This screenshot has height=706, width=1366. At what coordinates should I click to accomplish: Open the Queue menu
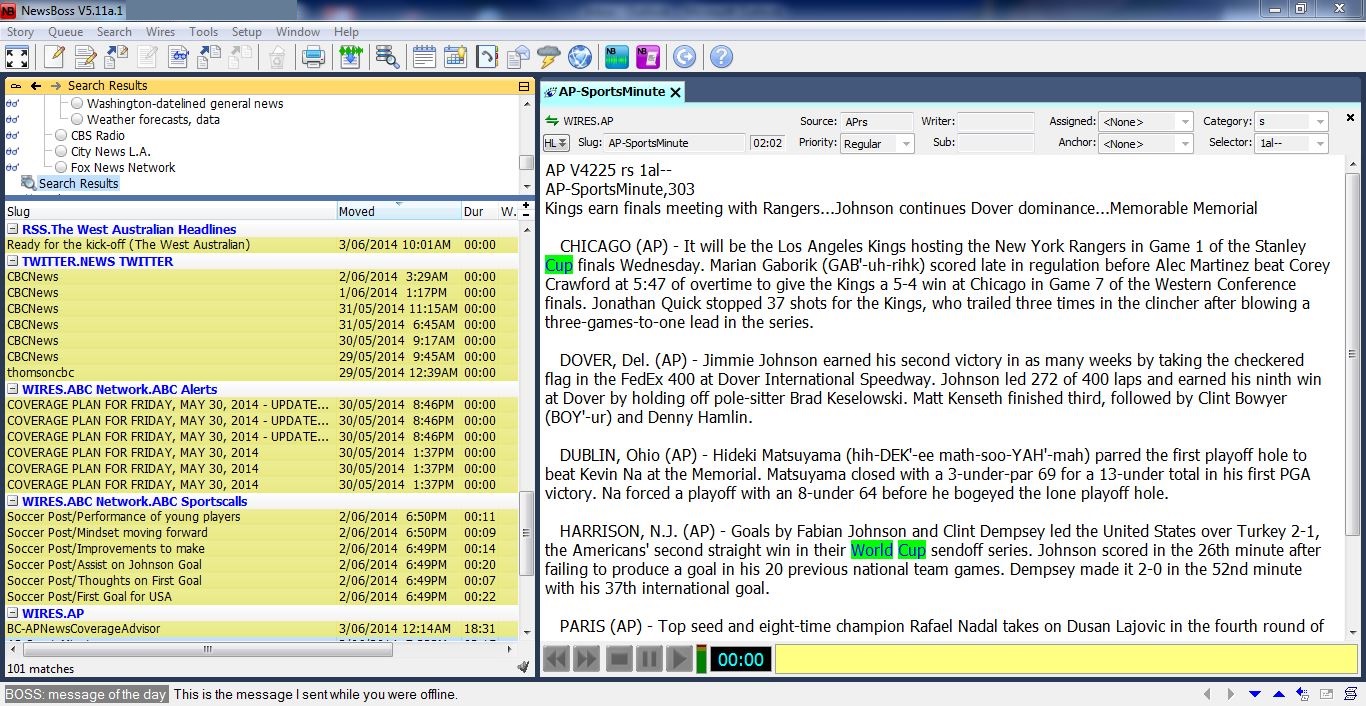point(66,32)
